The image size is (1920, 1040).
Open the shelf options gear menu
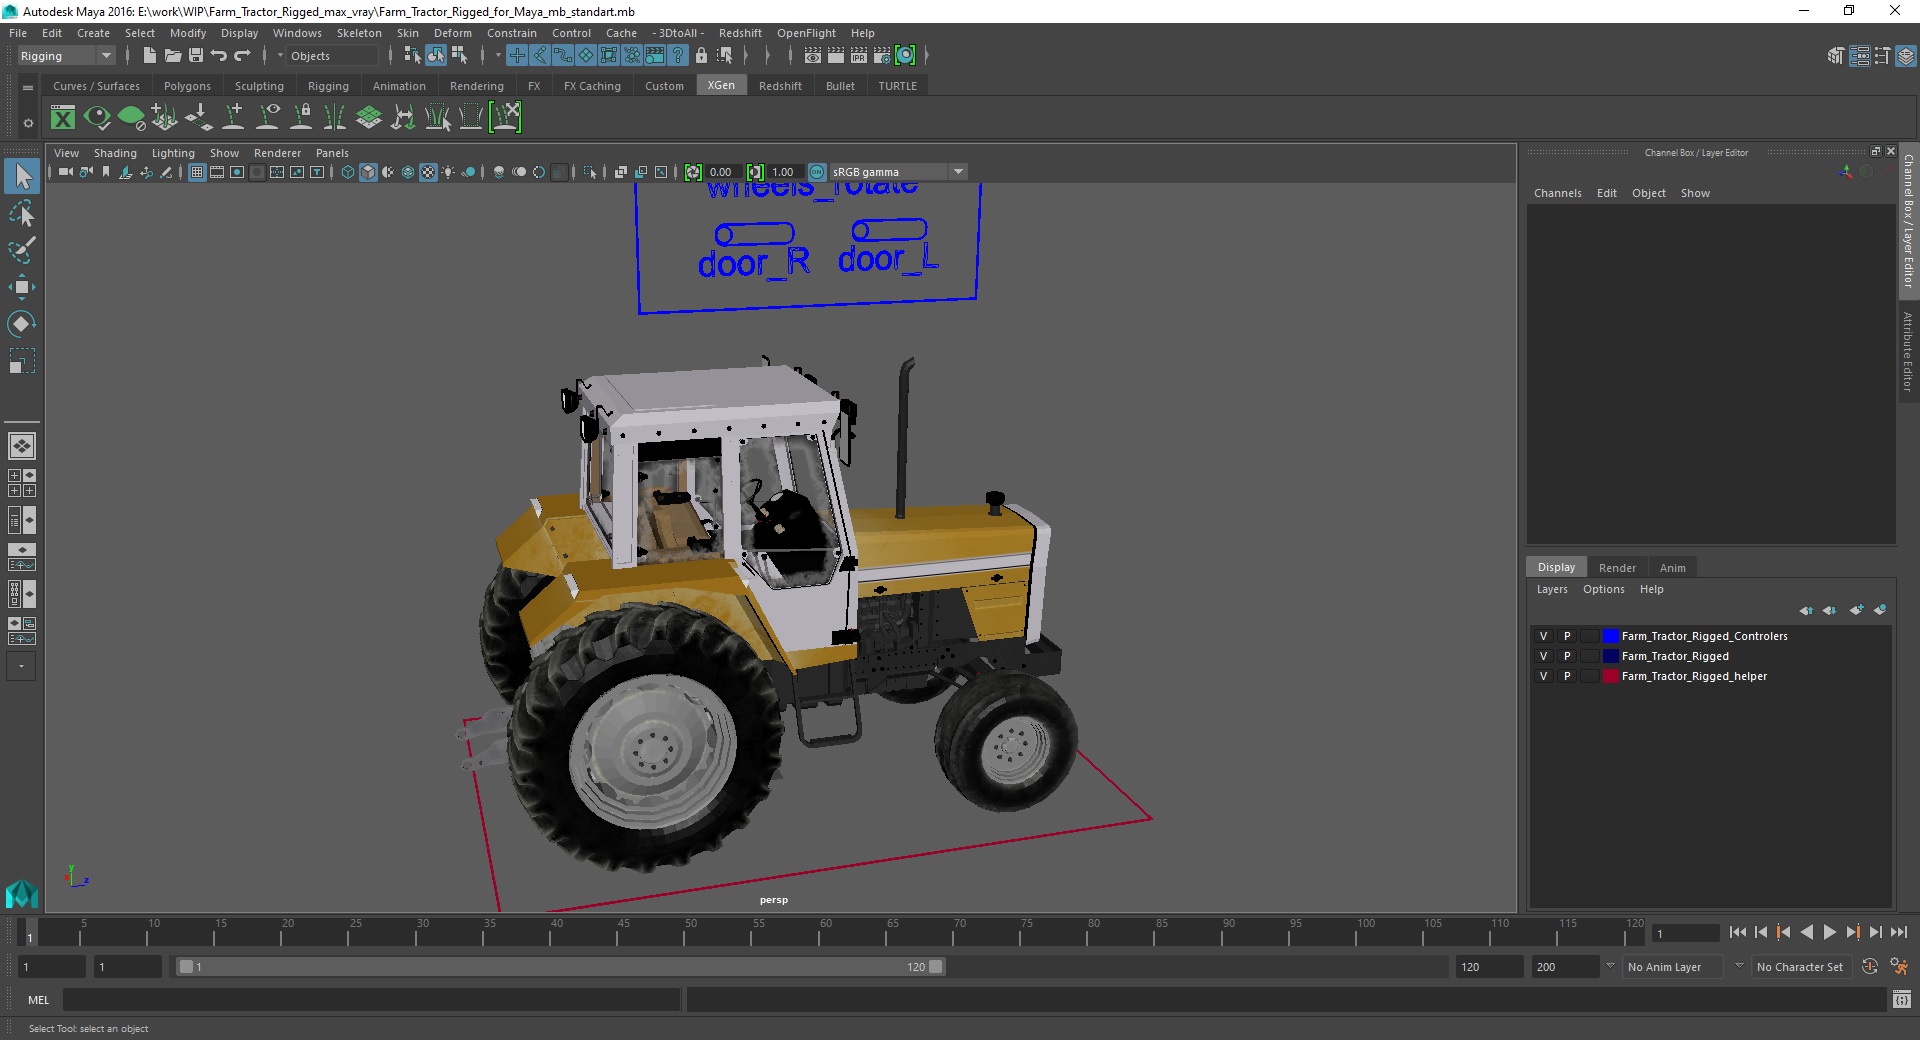[28, 124]
